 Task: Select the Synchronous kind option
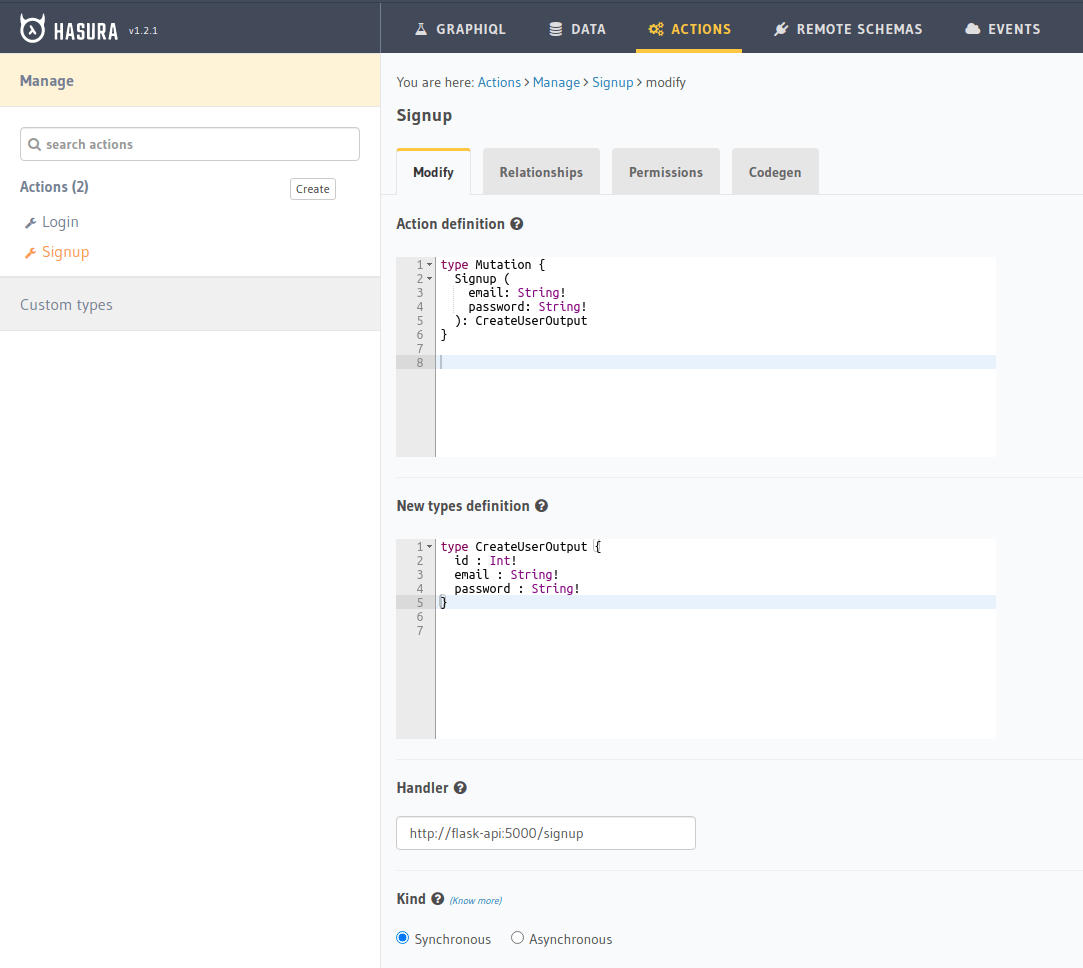(x=402, y=937)
